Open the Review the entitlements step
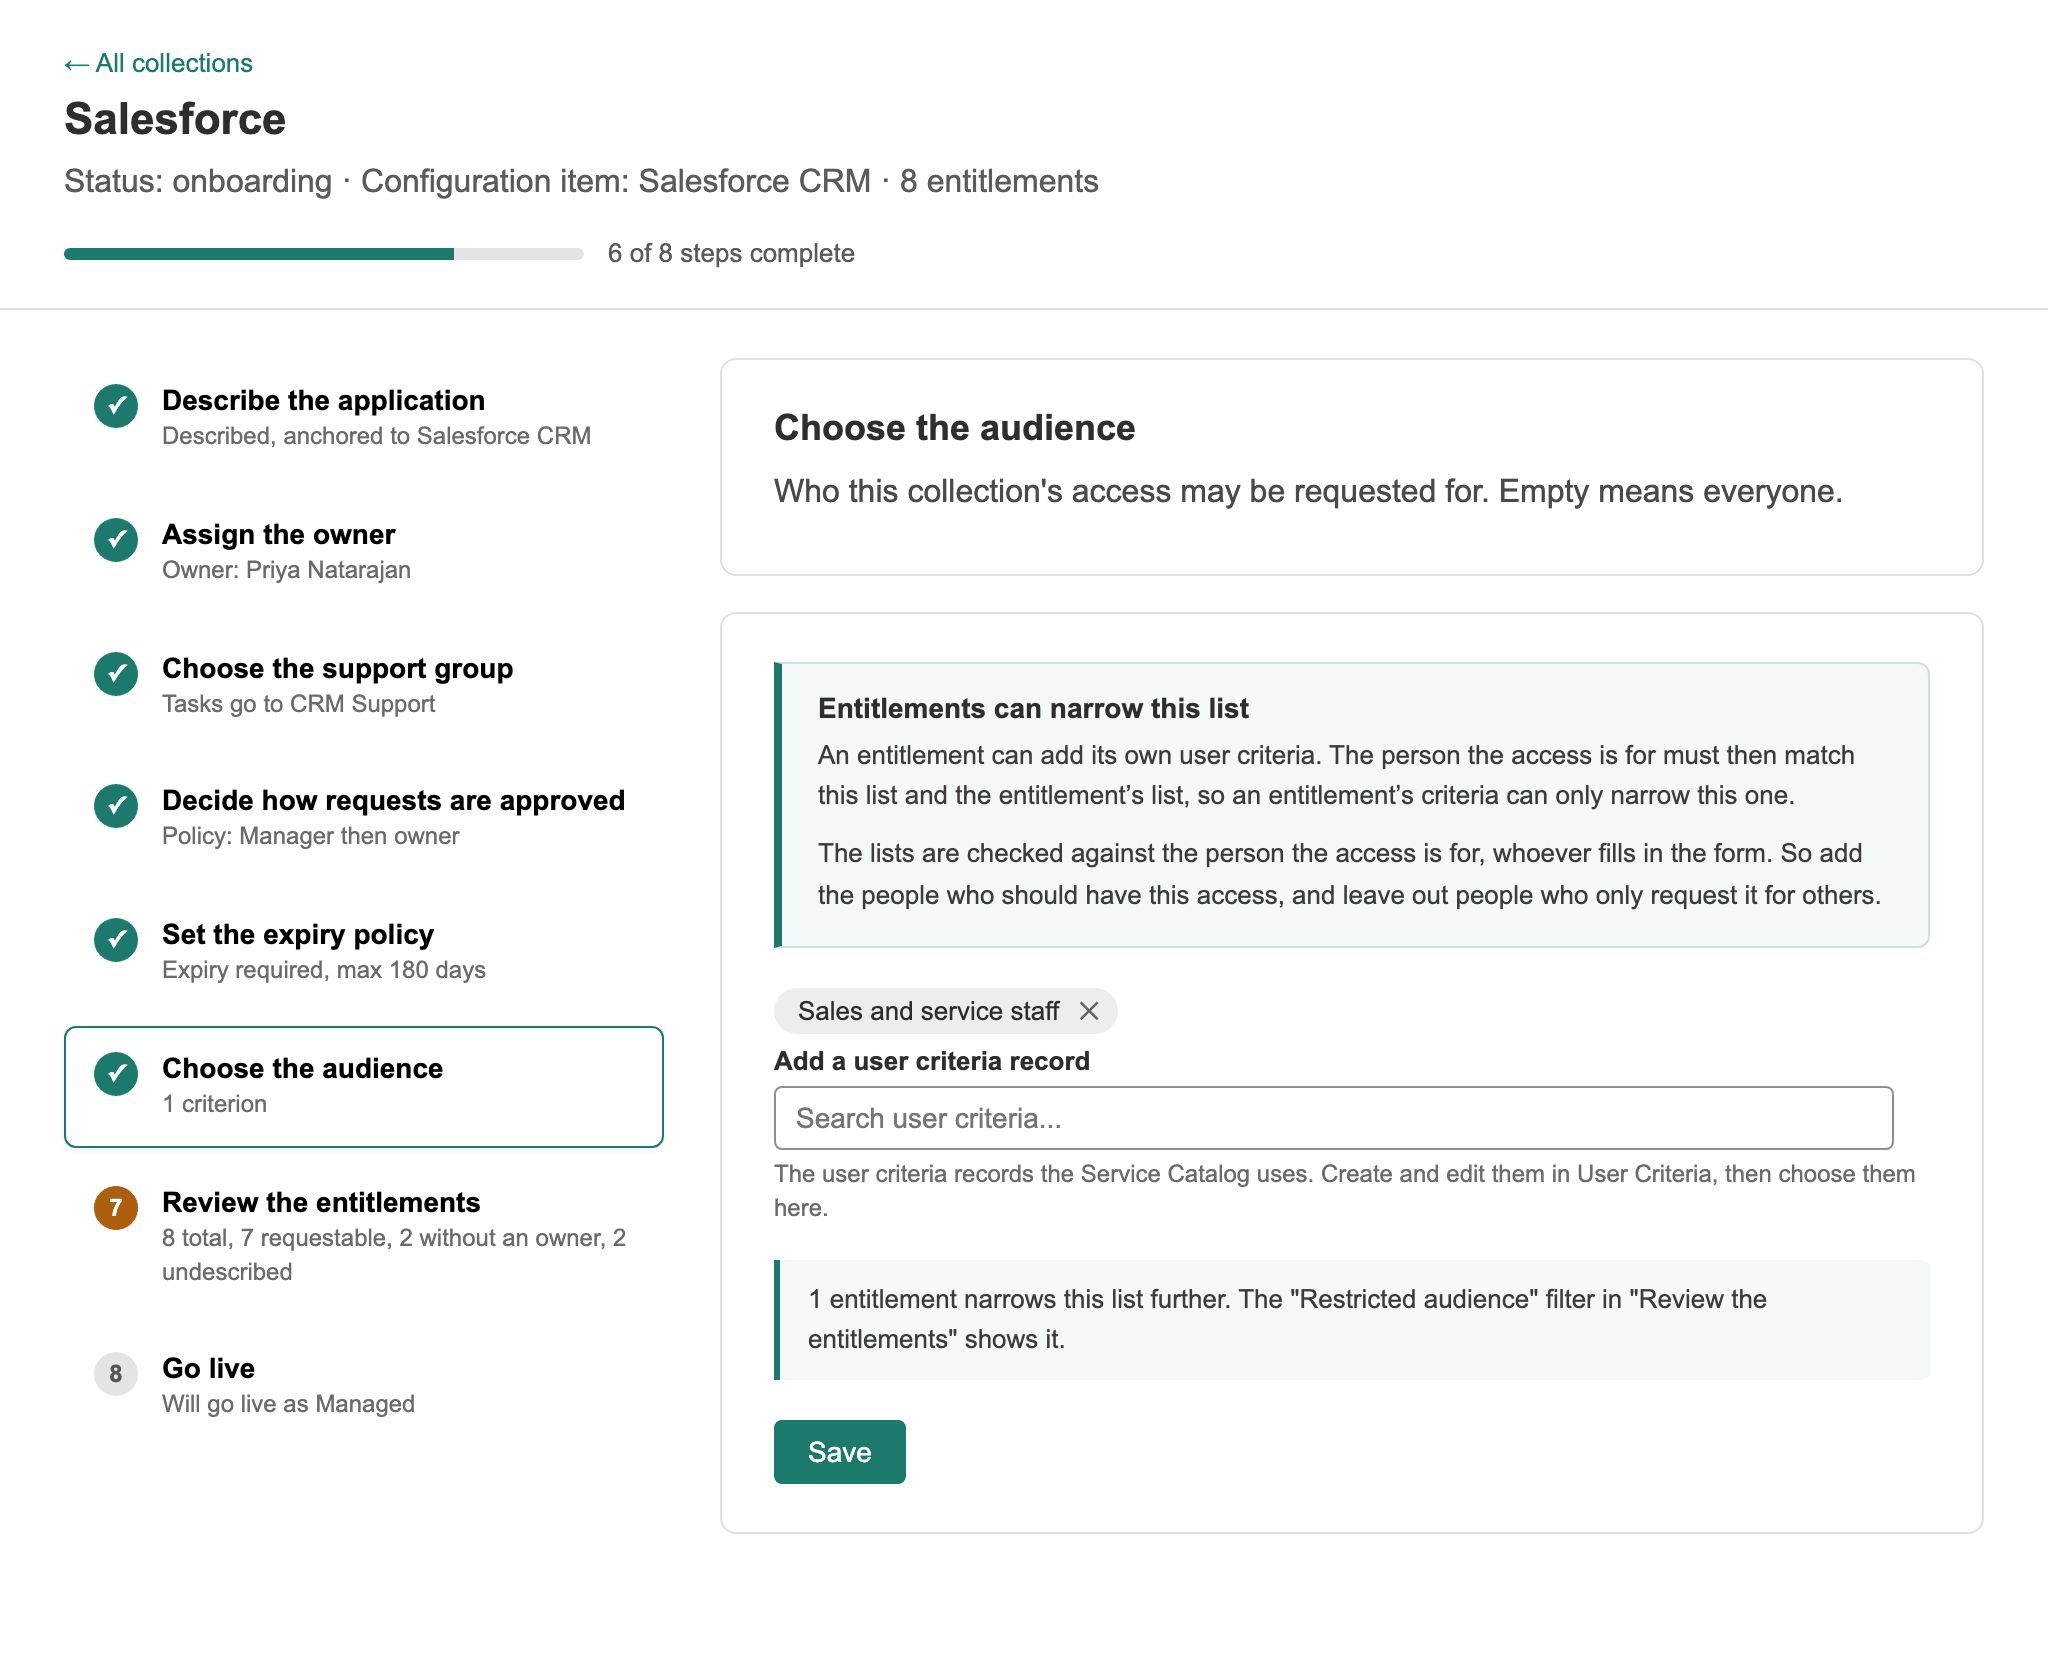Viewport: 2048px width, 1666px height. point(364,1236)
